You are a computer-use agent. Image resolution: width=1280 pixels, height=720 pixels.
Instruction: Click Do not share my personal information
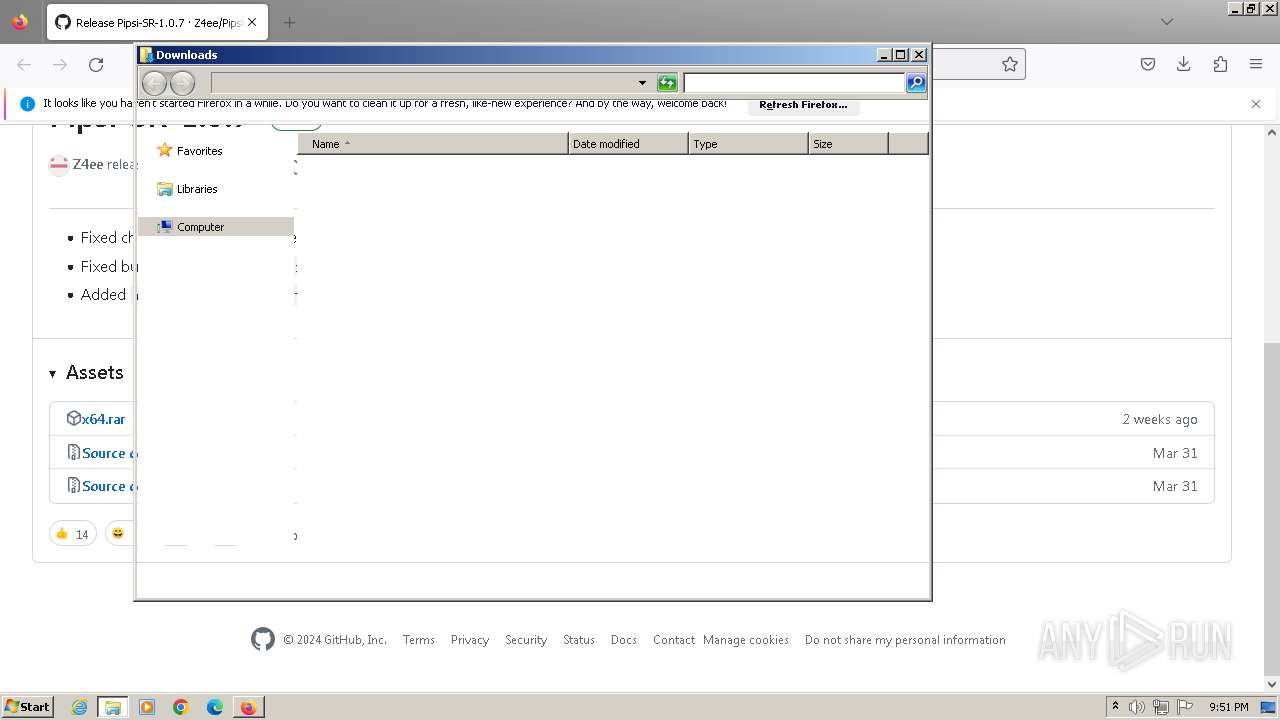(x=905, y=640)
